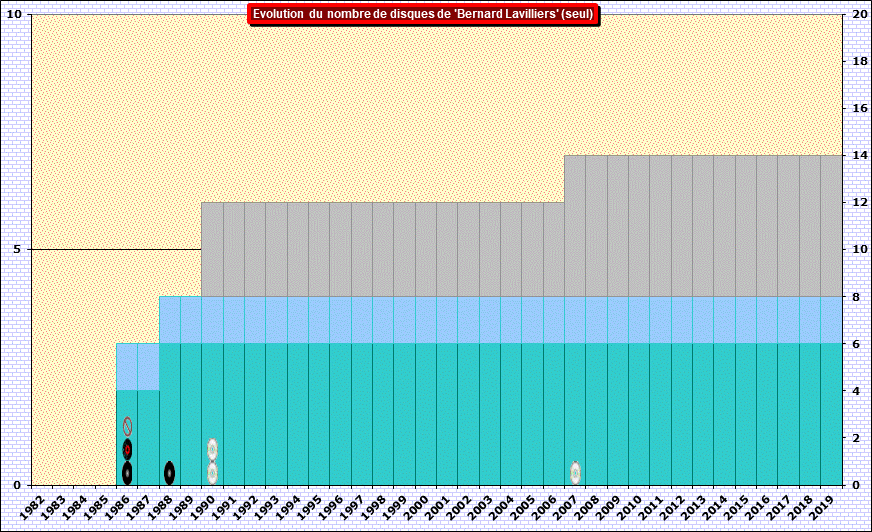Click the CD icon in 2007

click(575, 472)
